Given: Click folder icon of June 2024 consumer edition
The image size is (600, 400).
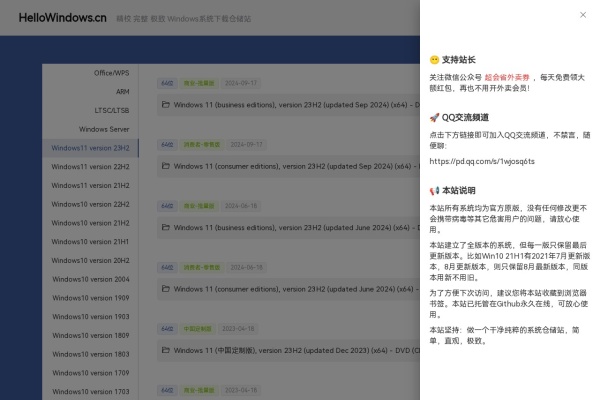Looking at the screenshot, I should (166, 289).
